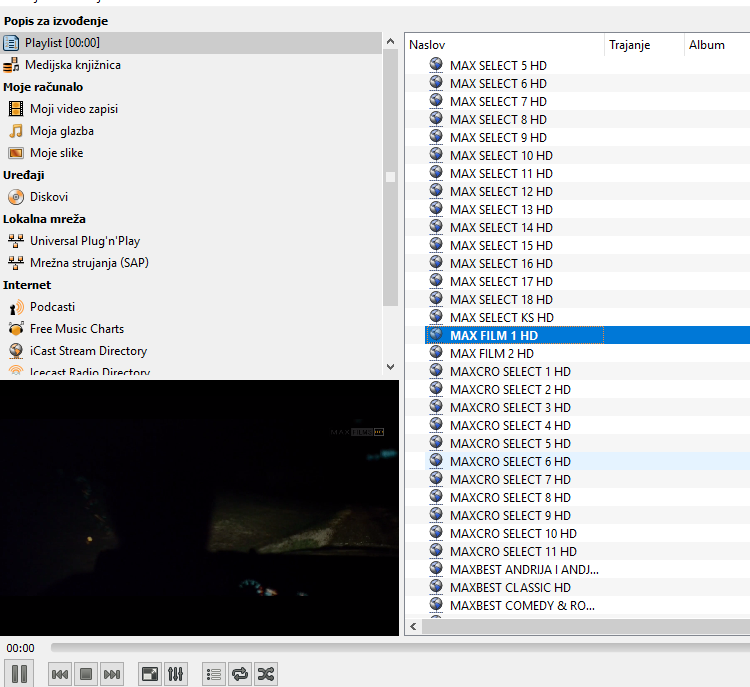Open Medijska knjižnica in the sidebar
This screenshot has height=687, width=750.
coord(72,65)
